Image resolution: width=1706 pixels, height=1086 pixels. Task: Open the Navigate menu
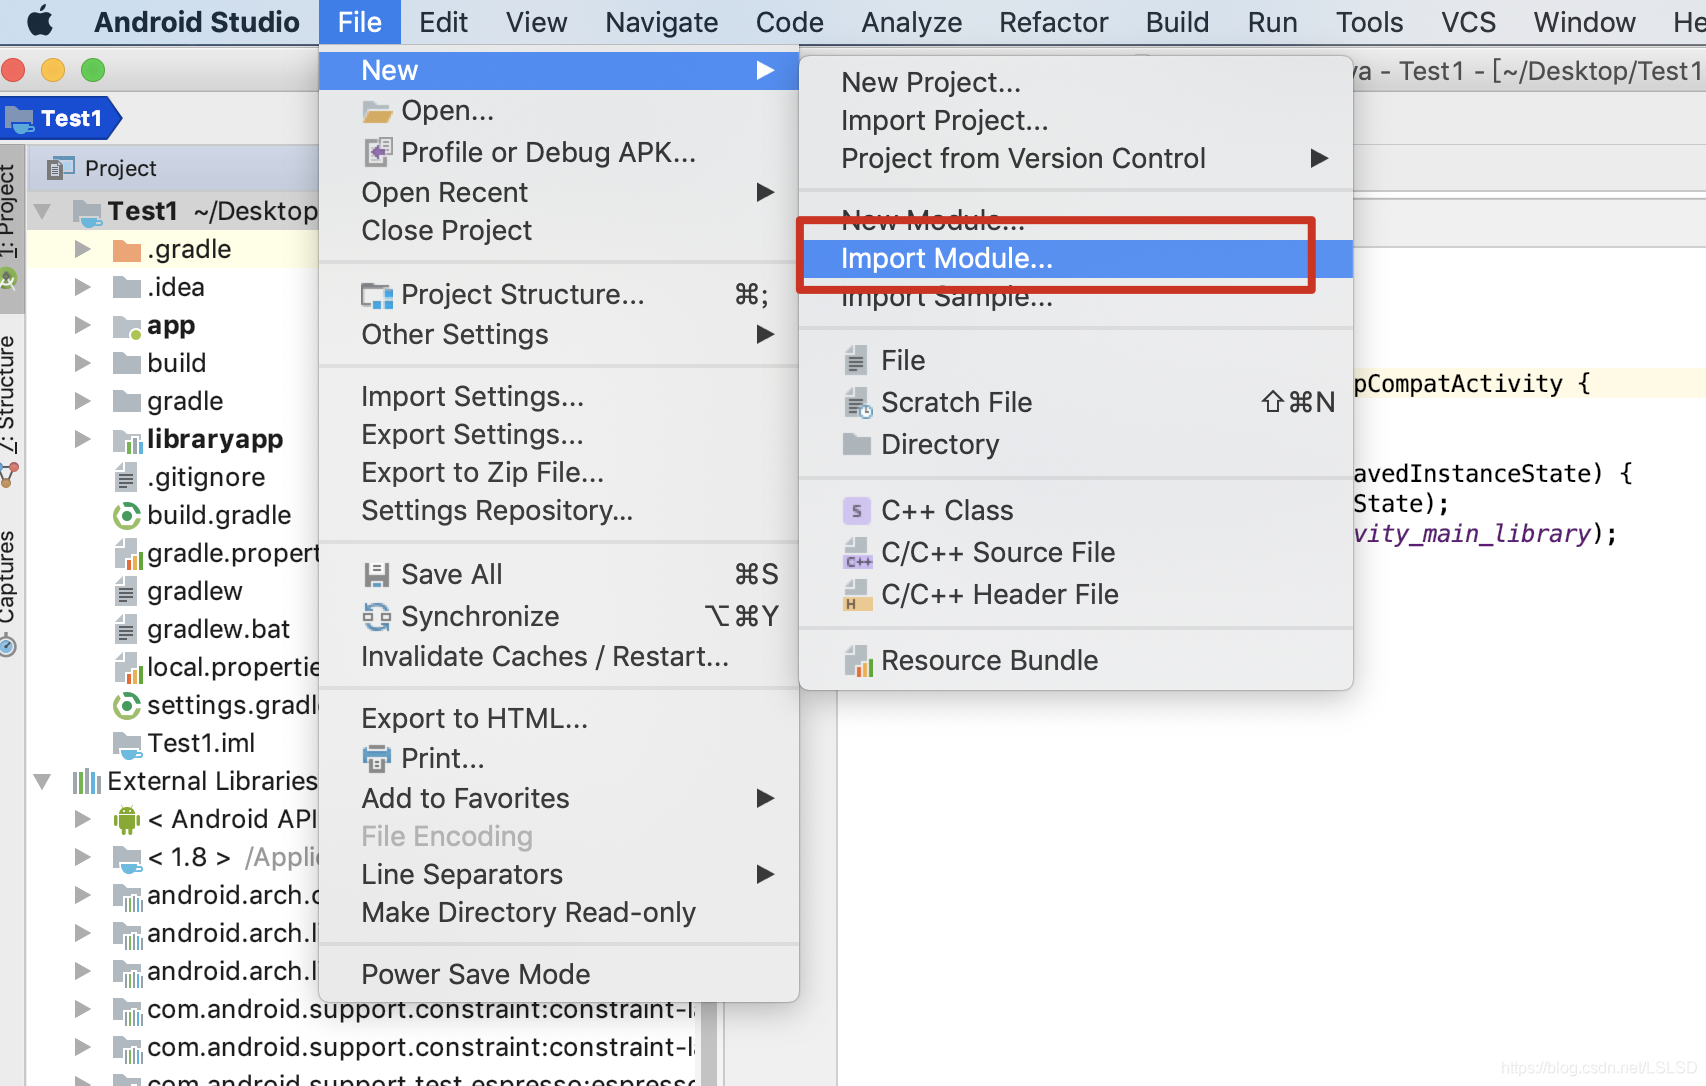pyautogui.click(x=661, y=22)
